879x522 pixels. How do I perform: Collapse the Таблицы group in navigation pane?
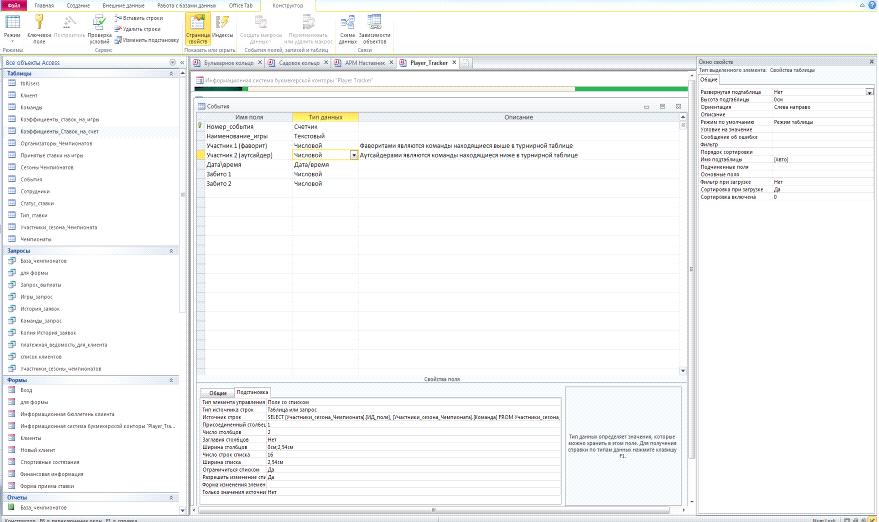click(x=172, y=73)
